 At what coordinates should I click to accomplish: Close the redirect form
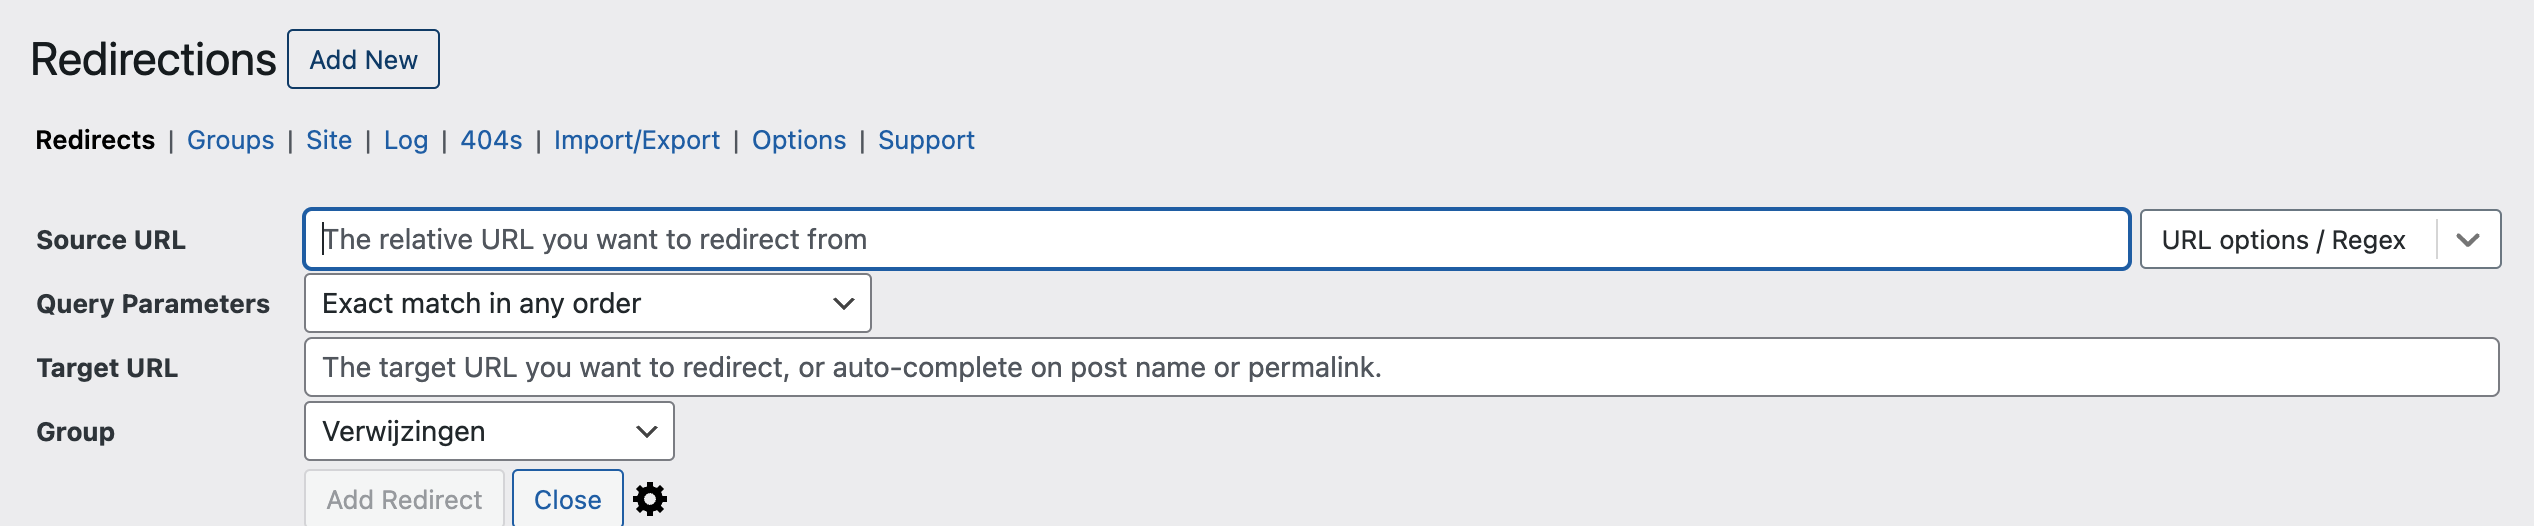pyautogui.click(x=568, y=499)
